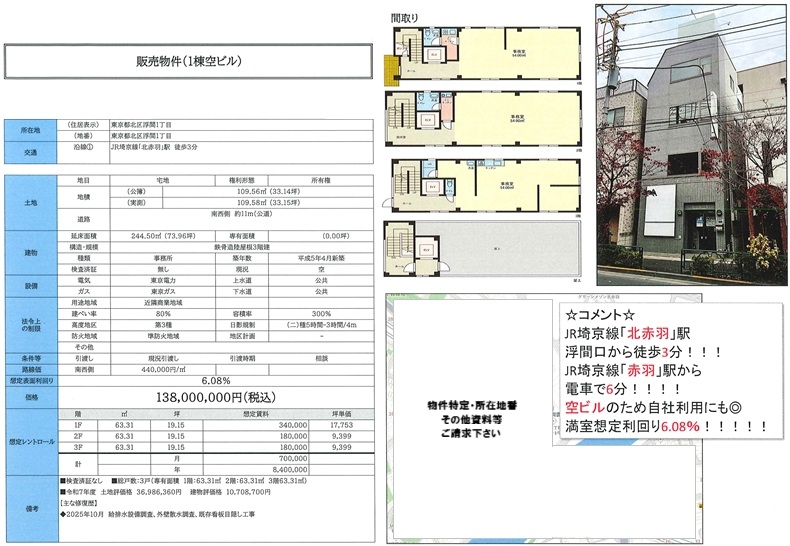Click the rooftop plan drawing
790x546 pixels.
click(x=486, y=251)
